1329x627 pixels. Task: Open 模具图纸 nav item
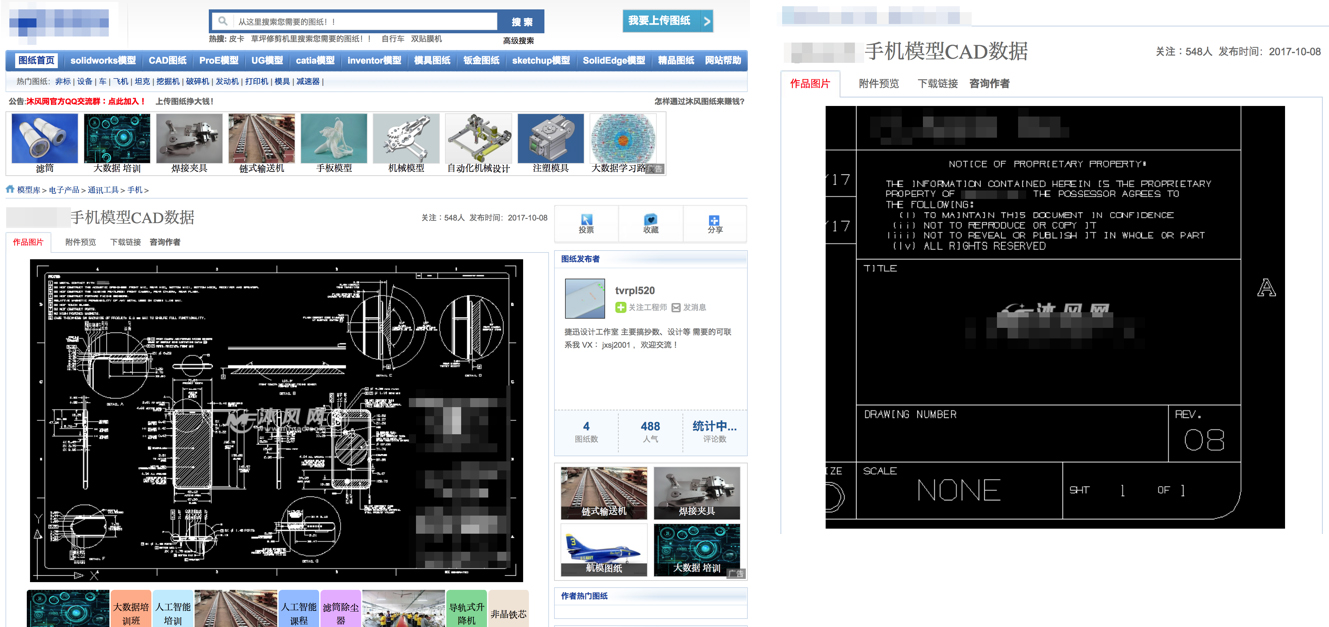(432, 61)
